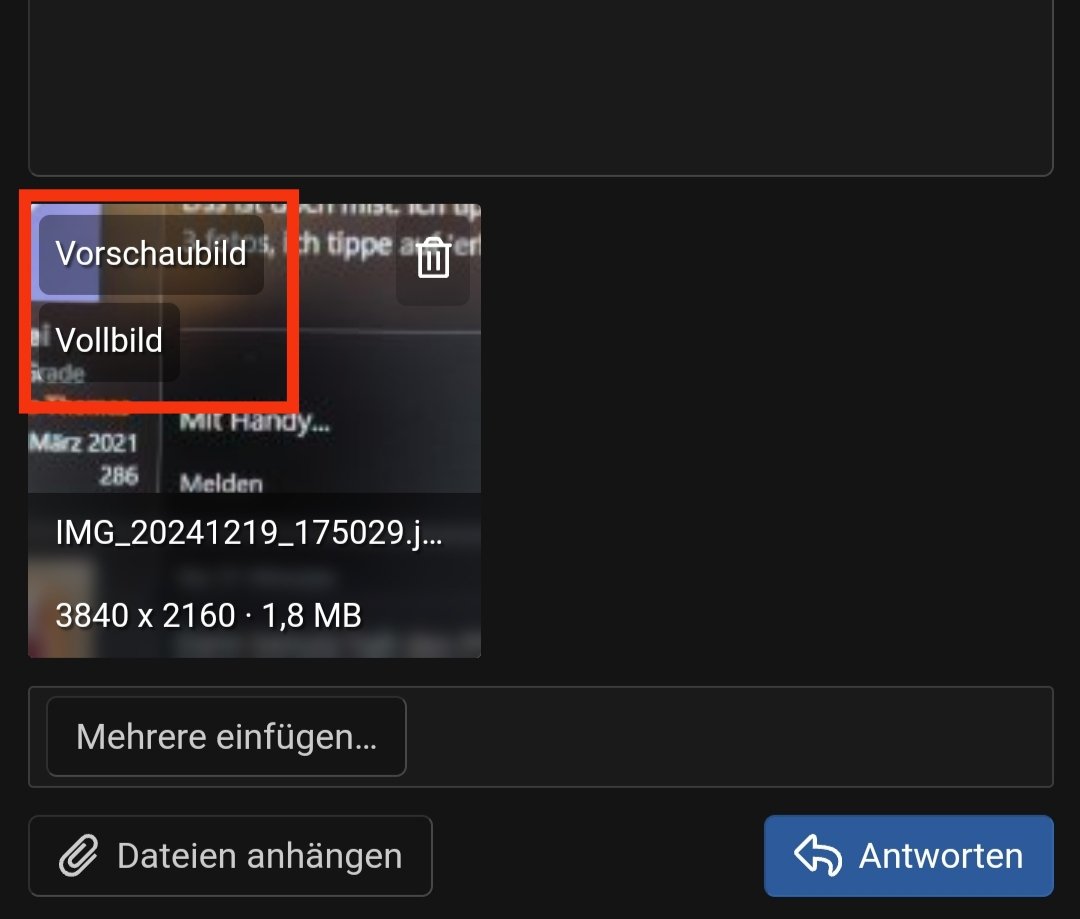The width and height of the screenshot is (1080, 919).
Task: Click the paperclip icon
Action: pos(79,856)
